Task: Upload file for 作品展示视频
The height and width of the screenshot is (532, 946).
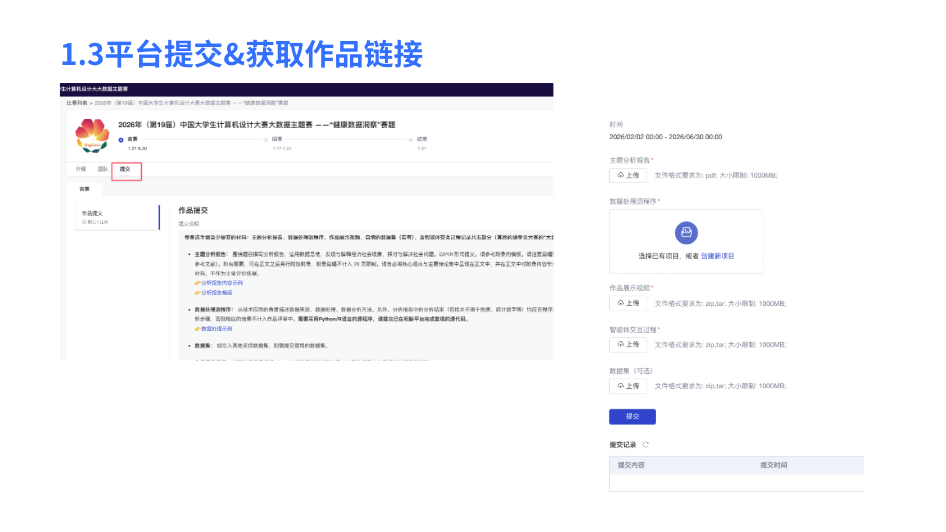Action: [x=628, y=303]
